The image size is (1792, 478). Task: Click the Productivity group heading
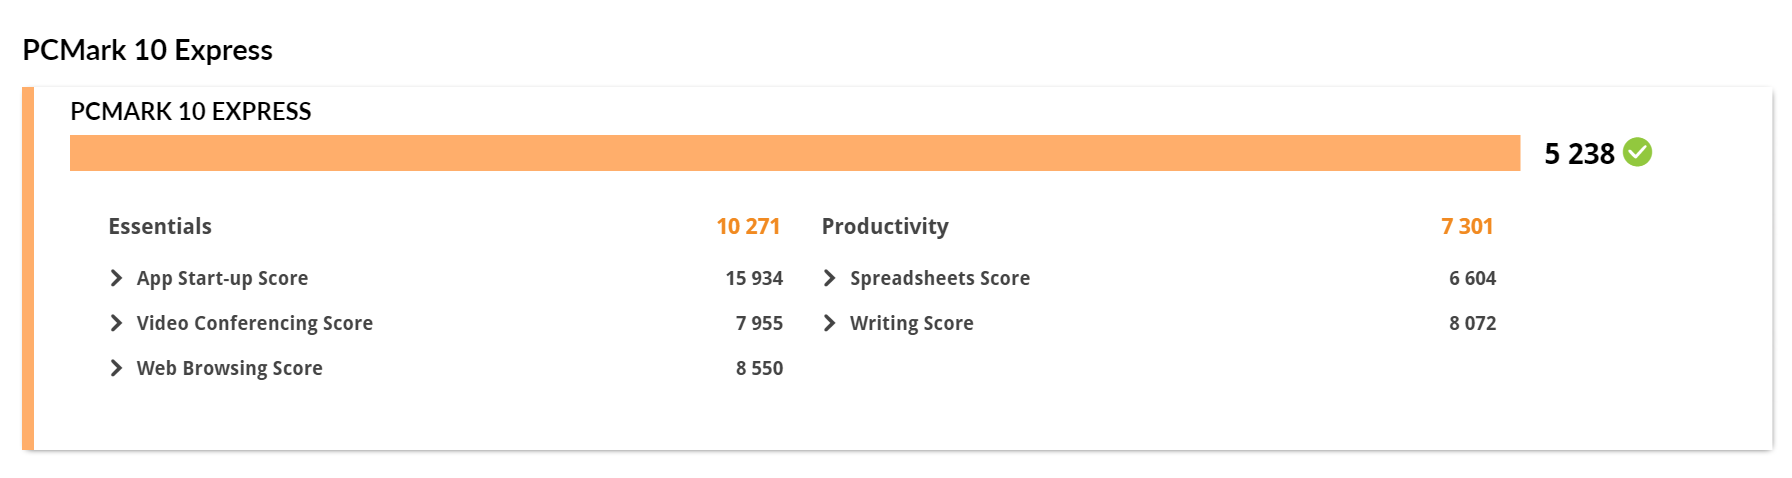click(x=885, y=227)
